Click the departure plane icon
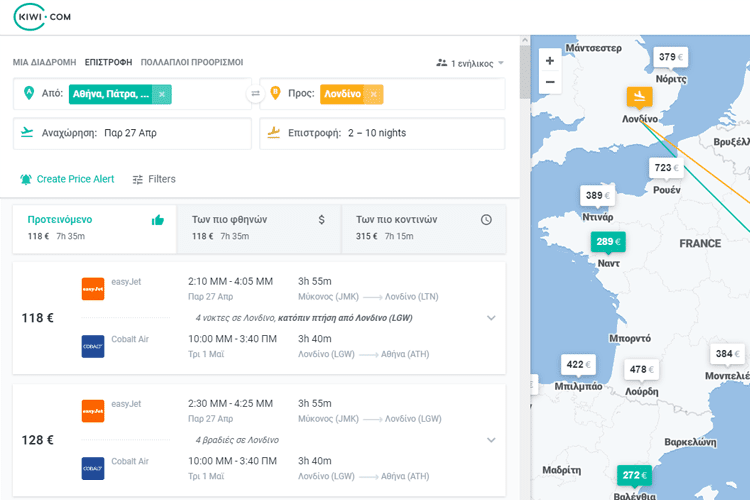Screen dimensions: 750x500 pos(27,133)
